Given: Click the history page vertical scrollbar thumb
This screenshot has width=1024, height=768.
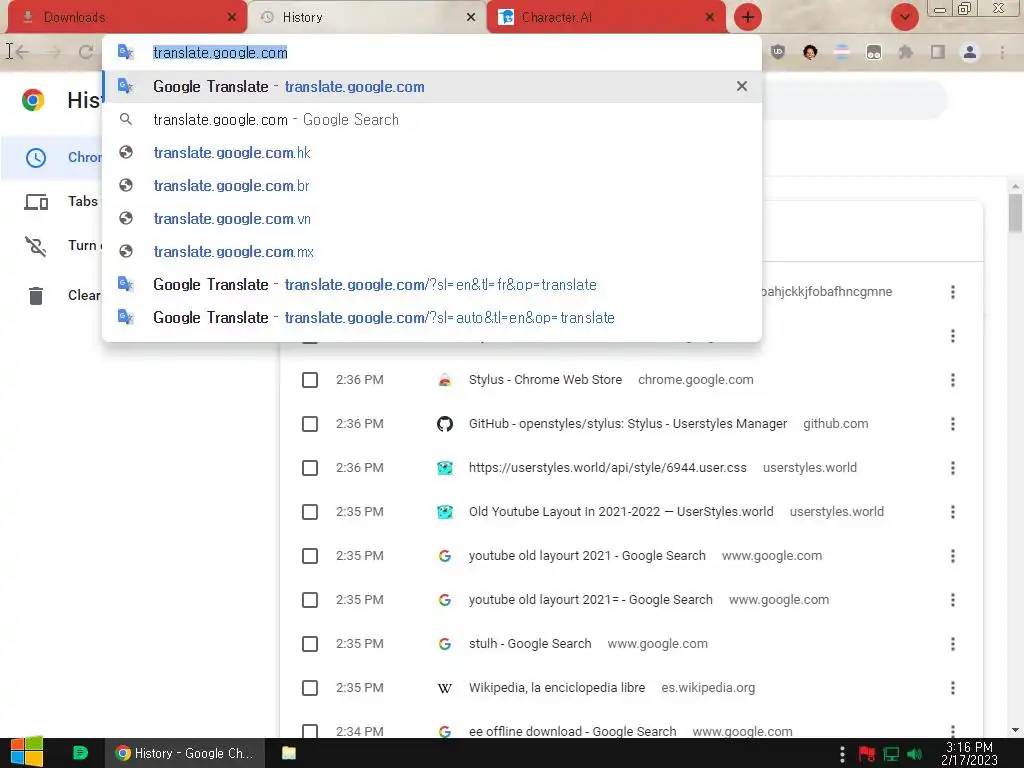Looking at the screenshot, I should click(1015, 213).
